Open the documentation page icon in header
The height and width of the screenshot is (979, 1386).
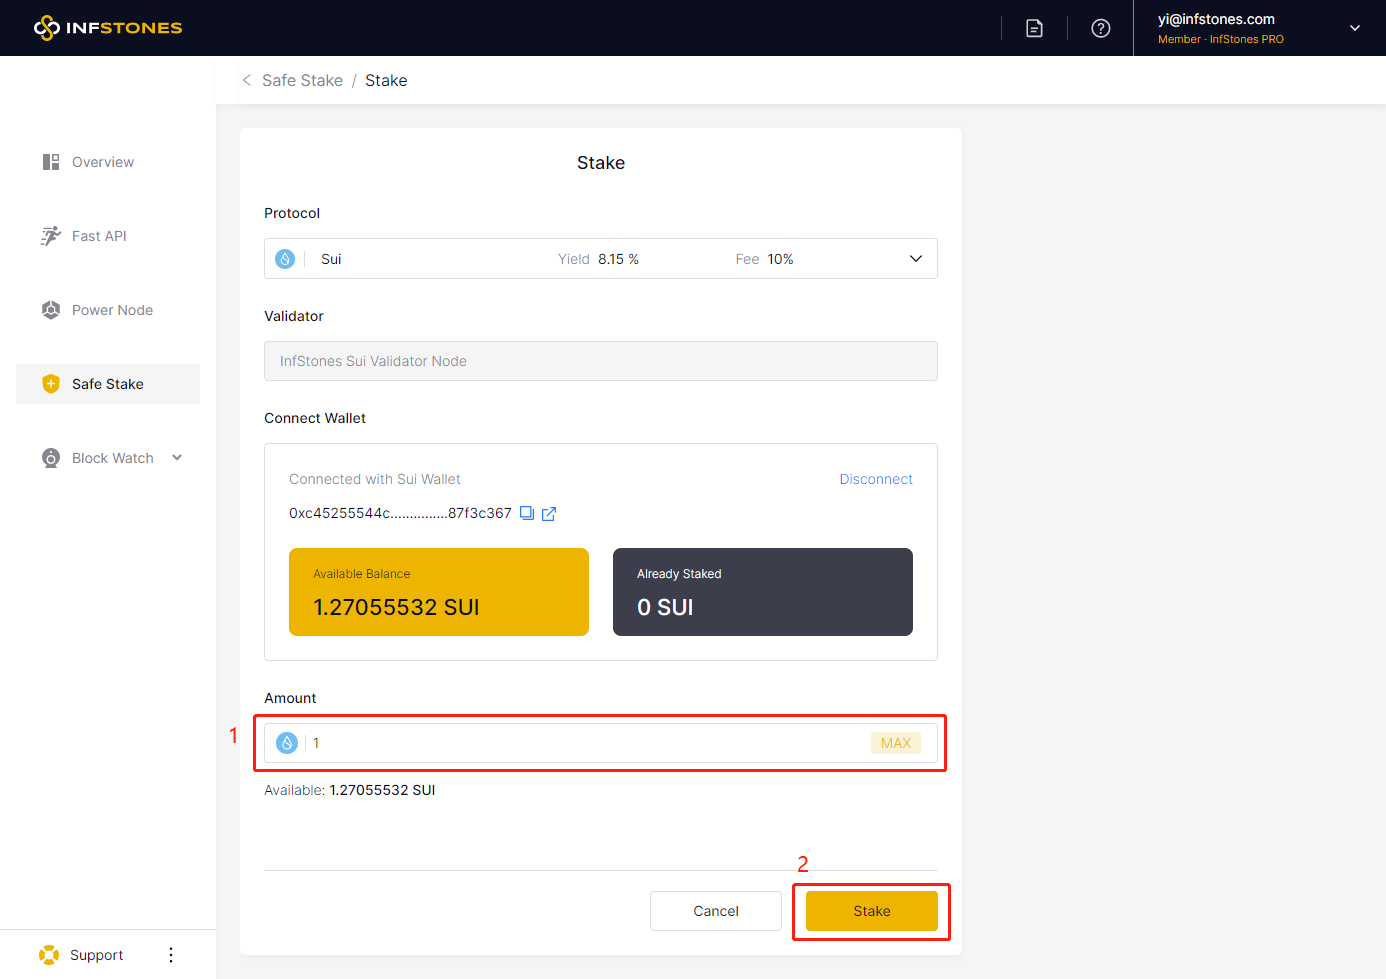(1035, 28)
